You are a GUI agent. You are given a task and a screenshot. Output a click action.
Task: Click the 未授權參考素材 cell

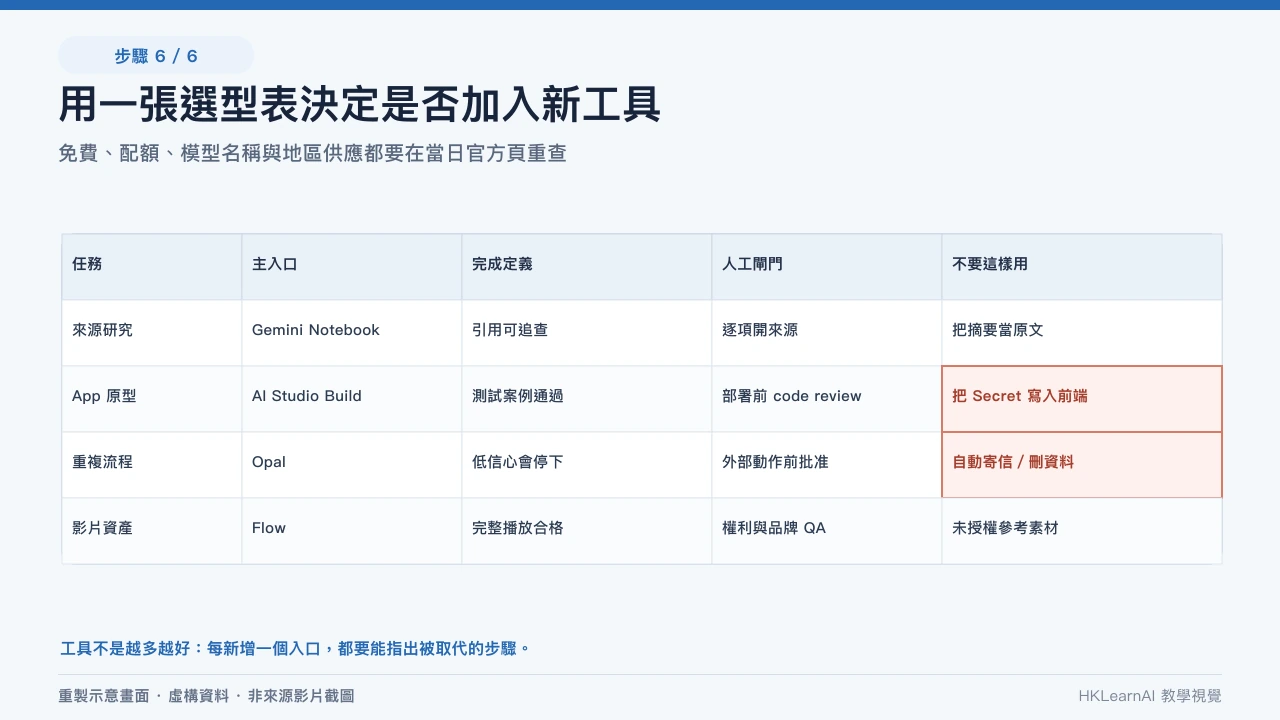click(1082, 531)
